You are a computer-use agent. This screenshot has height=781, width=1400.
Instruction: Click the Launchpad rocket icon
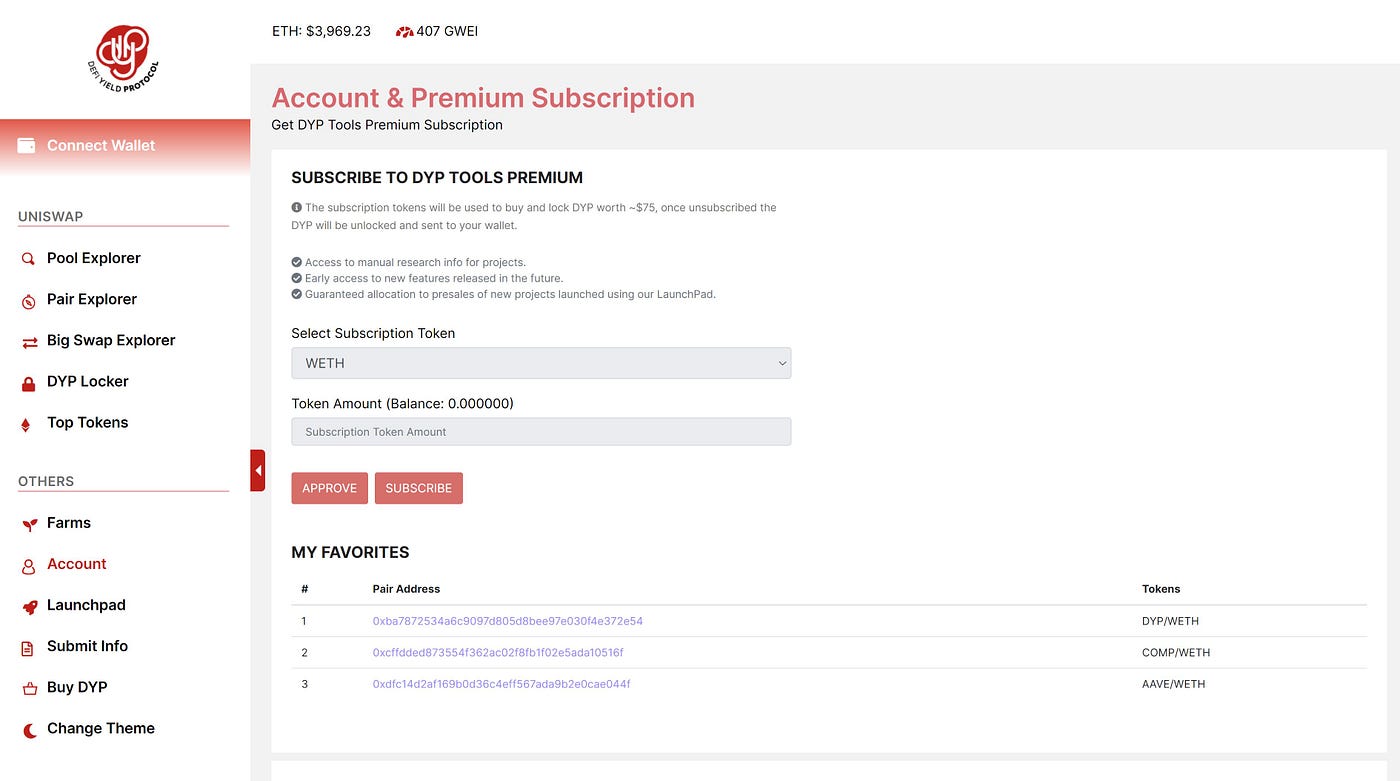29,606
